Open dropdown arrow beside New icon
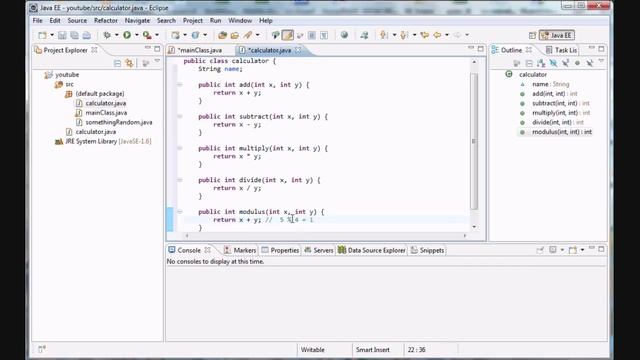This screenshot has width=640, height=360. pyautogui.click(x=52, y=35)
